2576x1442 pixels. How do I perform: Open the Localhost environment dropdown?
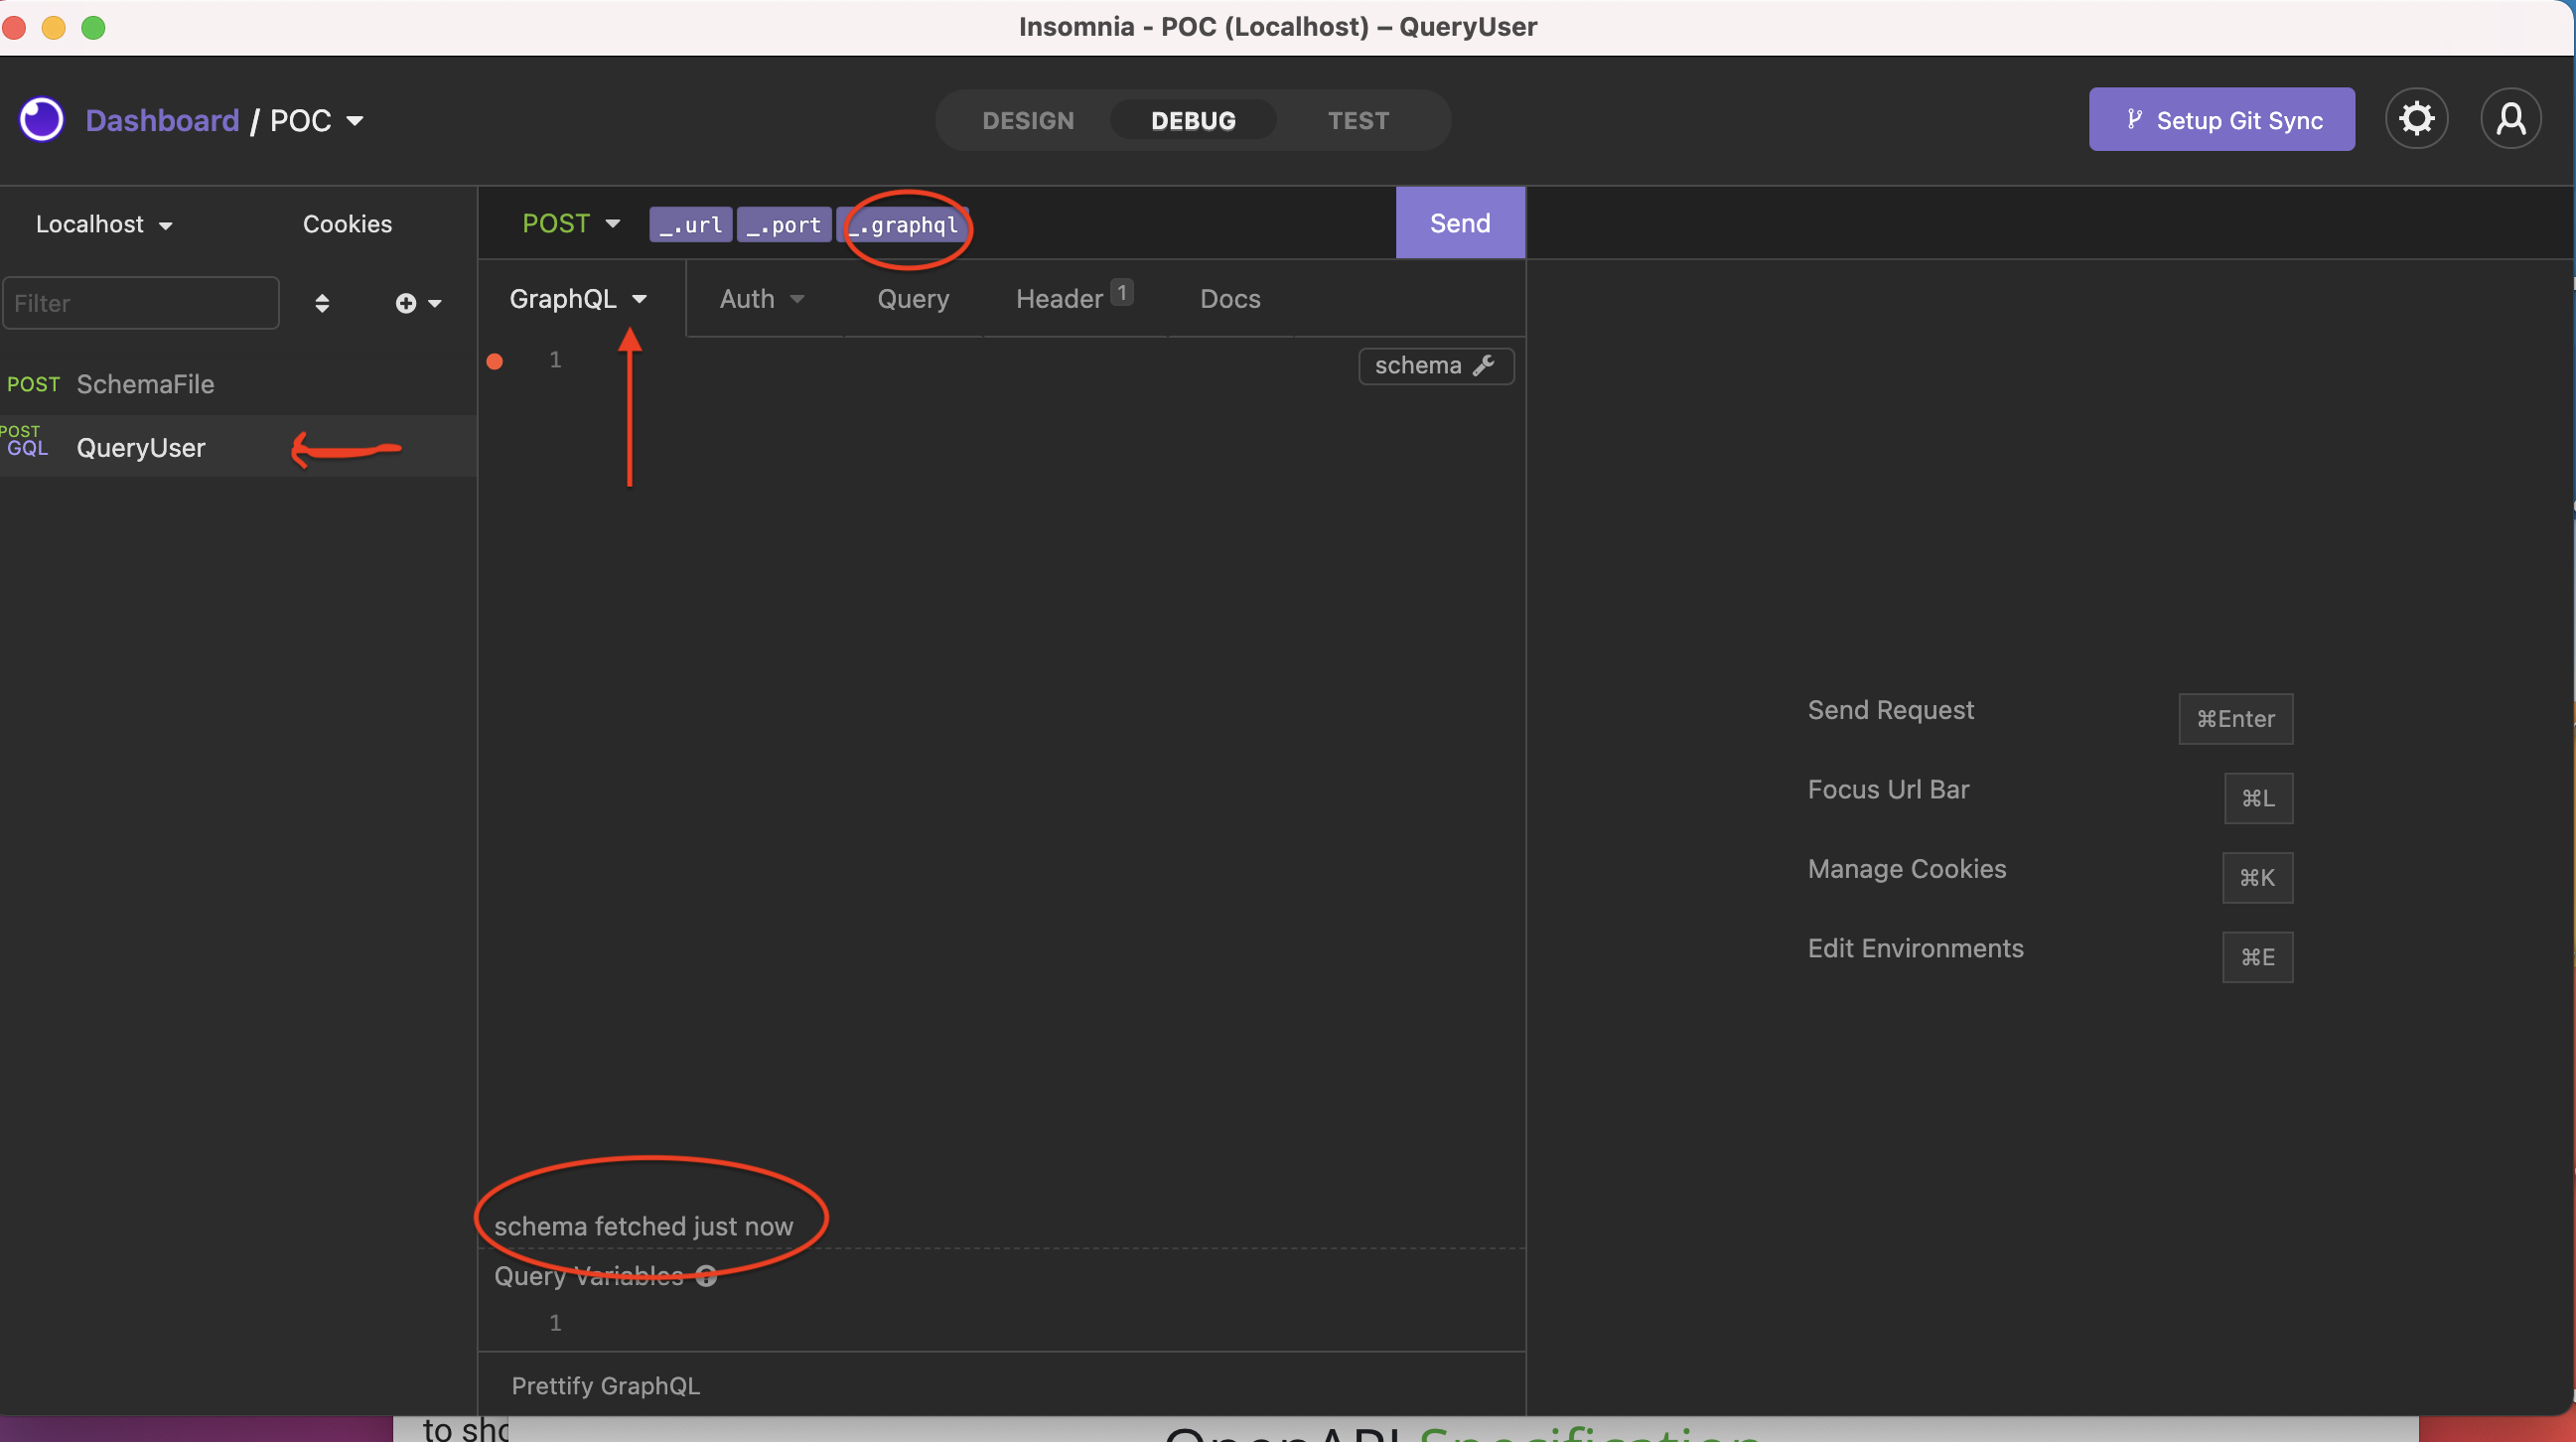103,224
